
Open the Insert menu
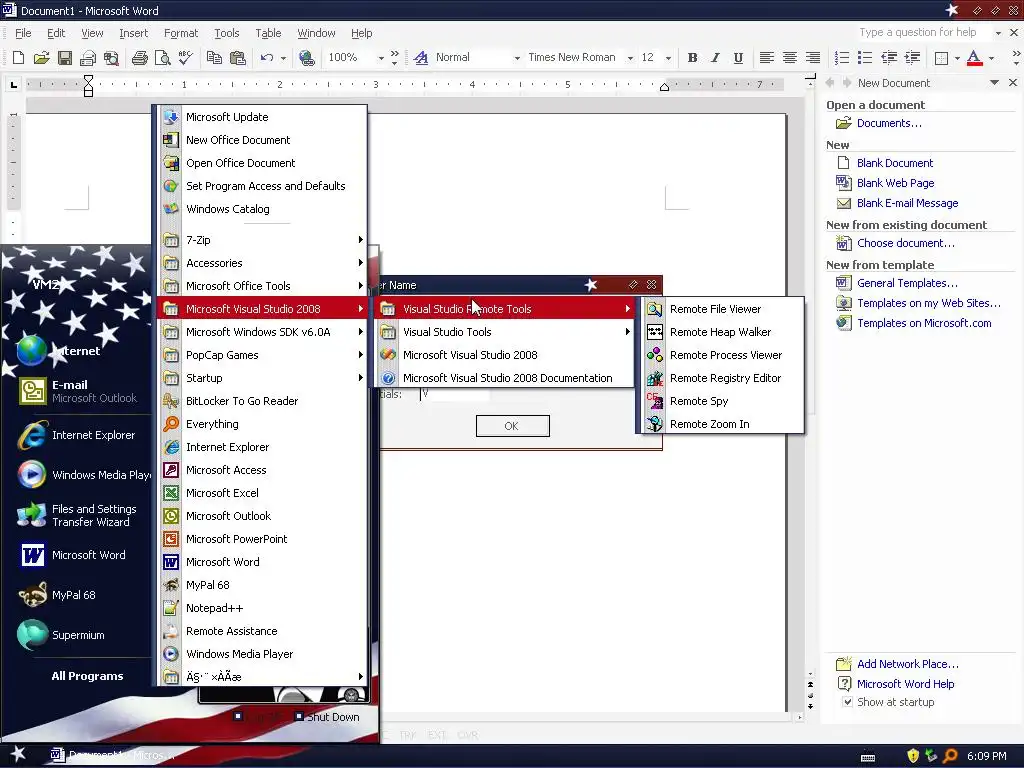(x=133, y=33)
